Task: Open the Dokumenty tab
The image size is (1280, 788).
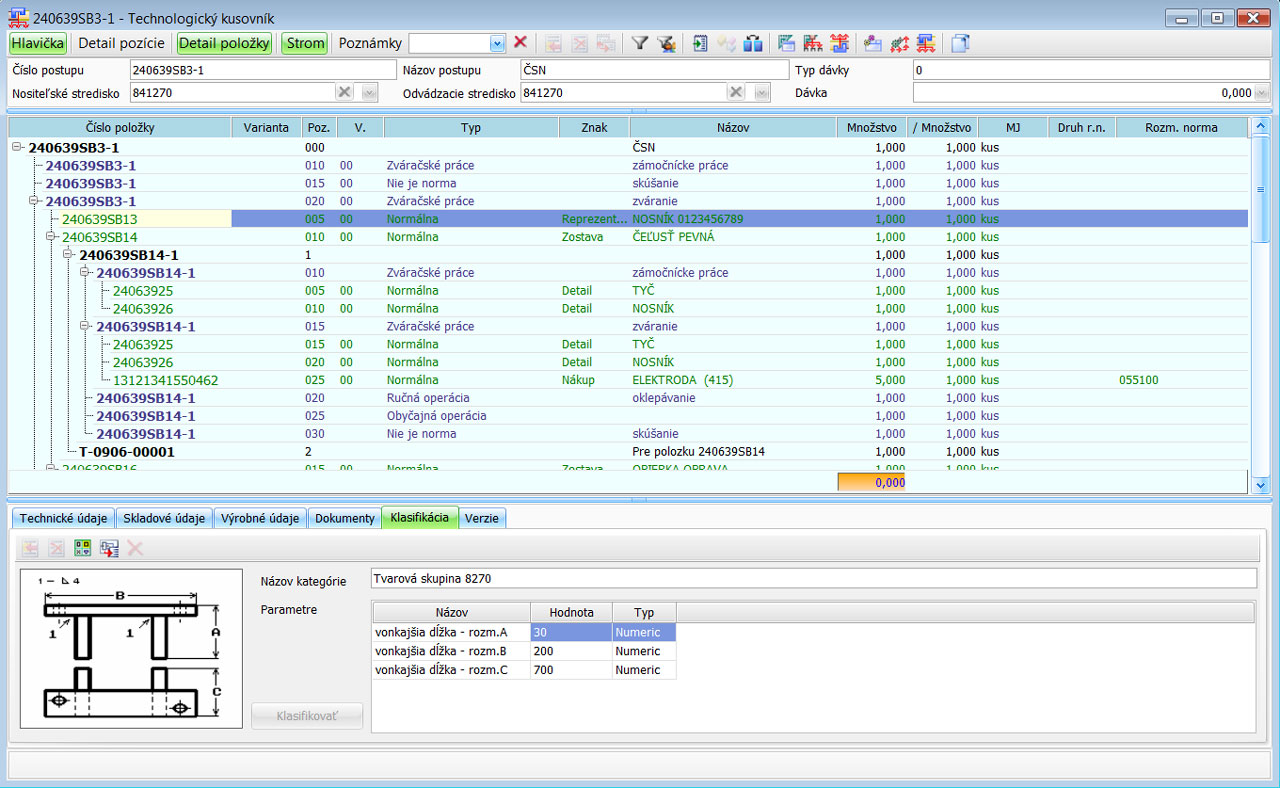Action: (x=344, y=518)
